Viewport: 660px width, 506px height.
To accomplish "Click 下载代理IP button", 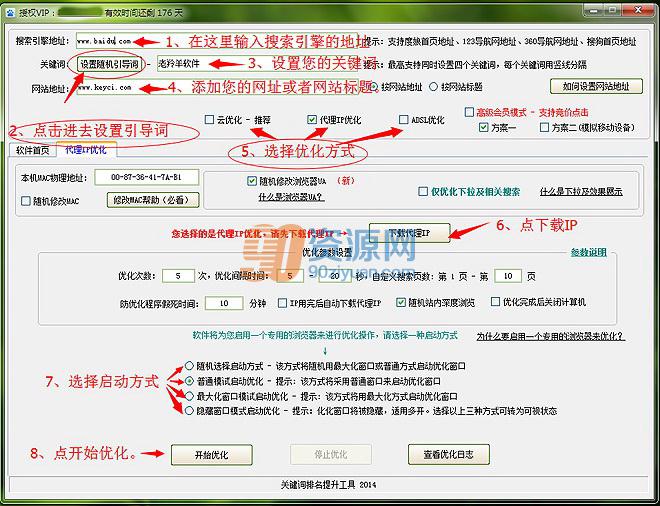I will [x=410, y=233].
